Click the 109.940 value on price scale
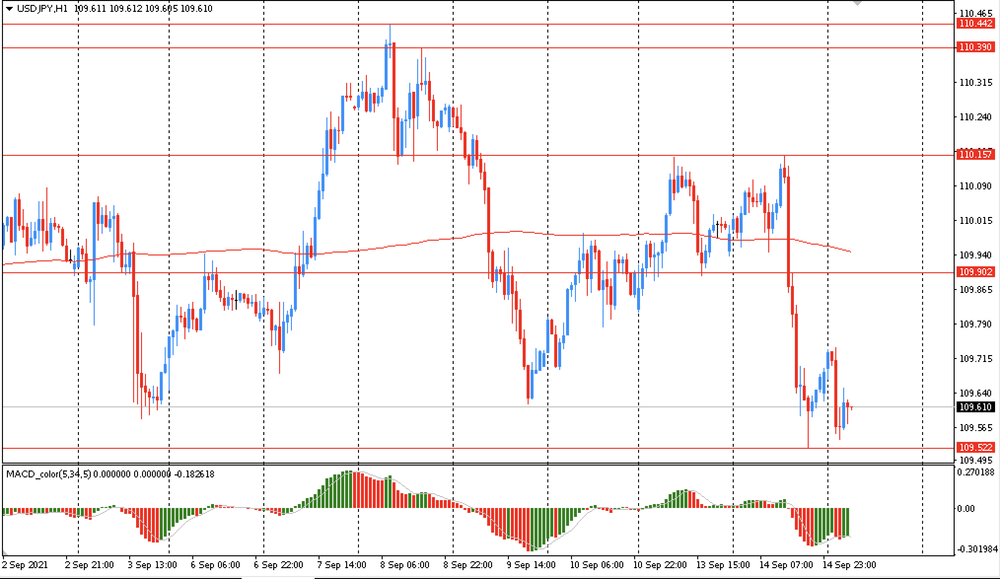Image resolution: width=1000 pixels, height=579 pixels. (976, 255)
